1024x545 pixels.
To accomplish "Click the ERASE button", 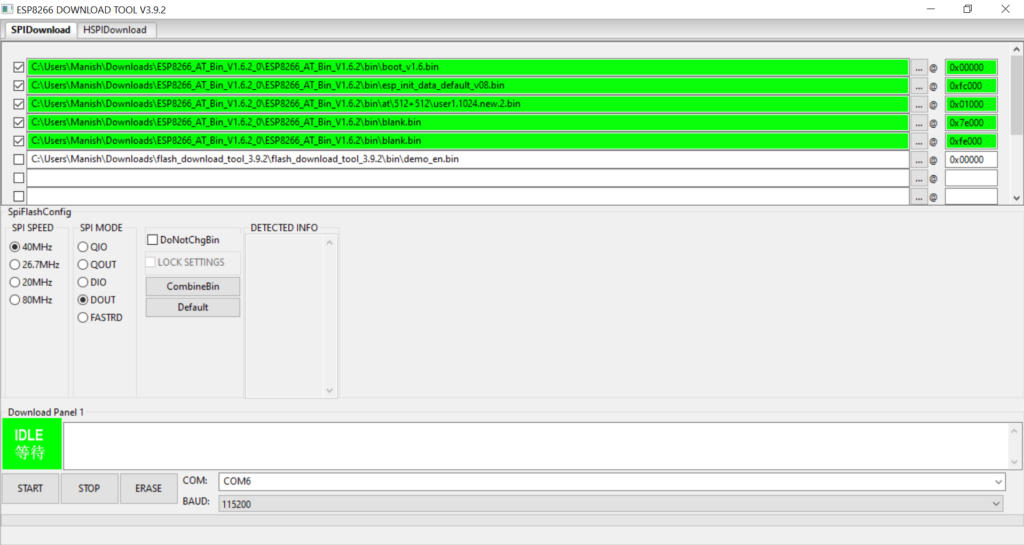I will point(148,489).
